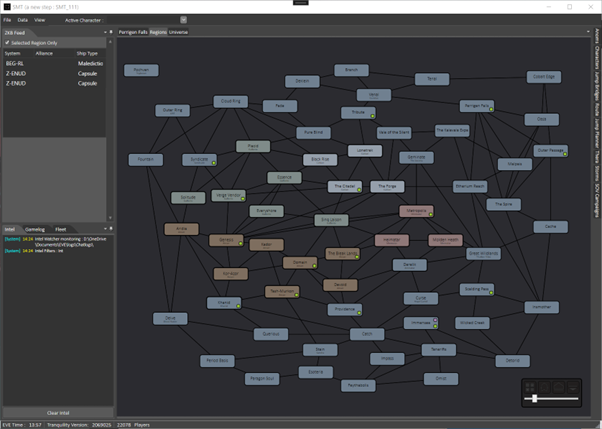602x429 pixels.
Task: Click the green marker on The Citadel node
Action: 358,190
